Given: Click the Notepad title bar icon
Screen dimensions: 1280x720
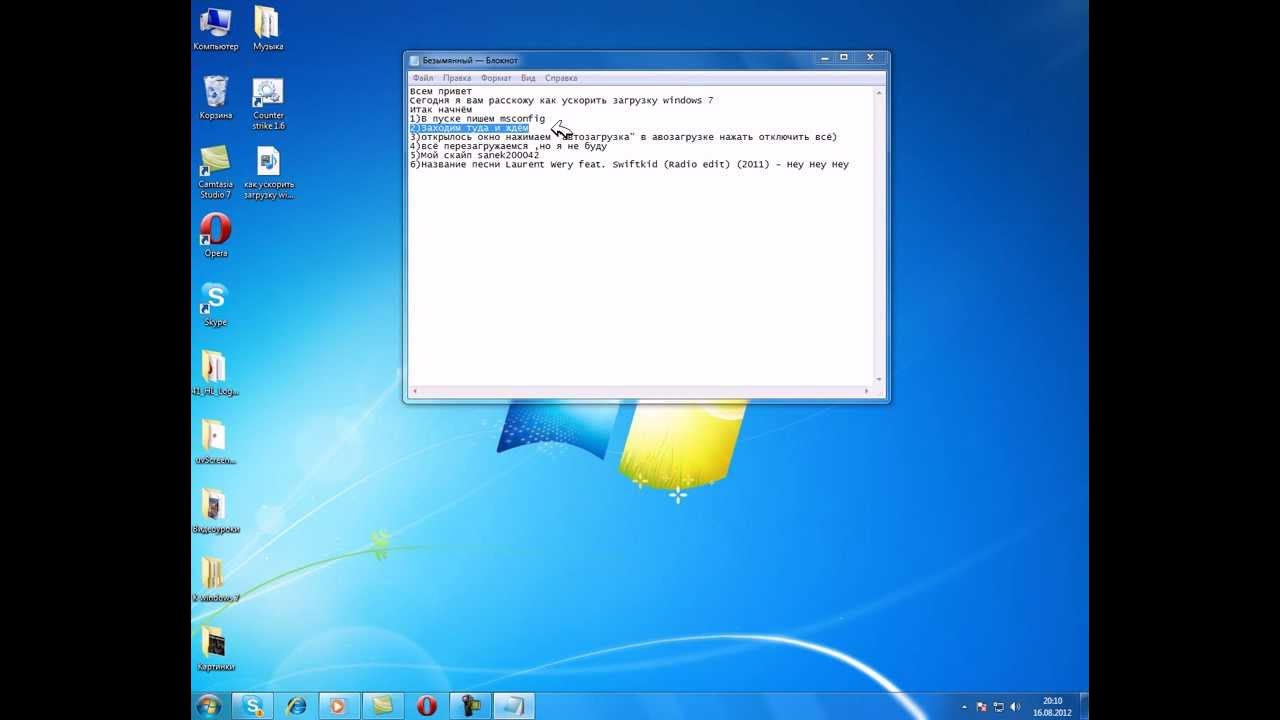Looking at the screenshot, I should (414, 60).
